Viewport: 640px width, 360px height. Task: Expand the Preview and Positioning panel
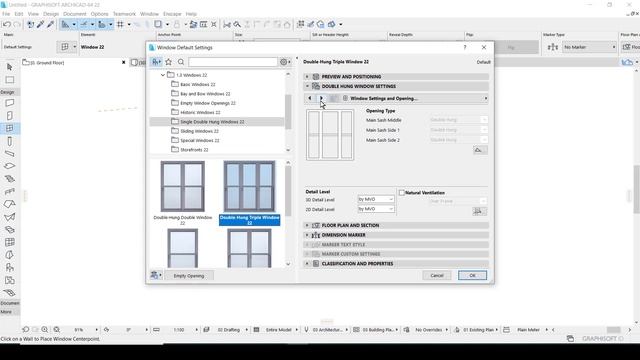307,77
